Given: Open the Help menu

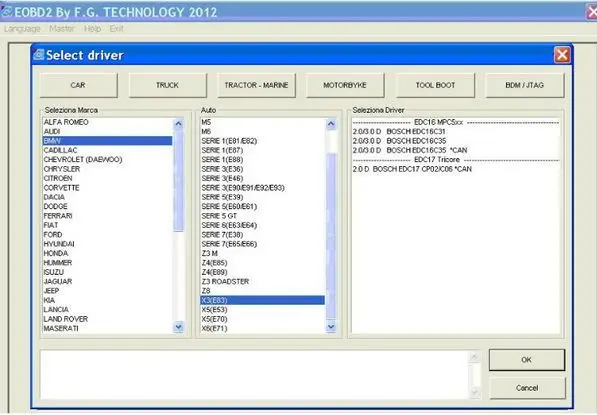Looking at the screenshot, I should [x=93, y=29].
